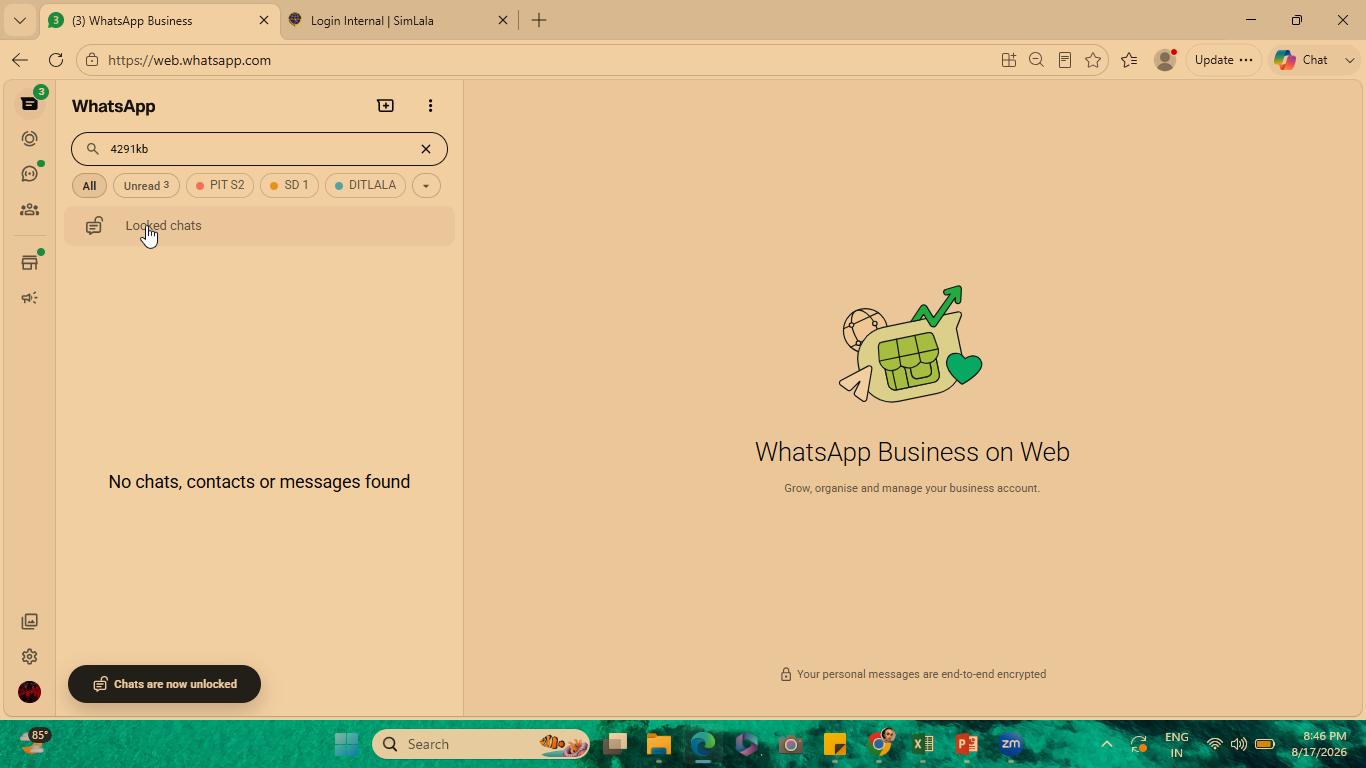Expand the Copilot Chat dropdown arrow

1349,60
